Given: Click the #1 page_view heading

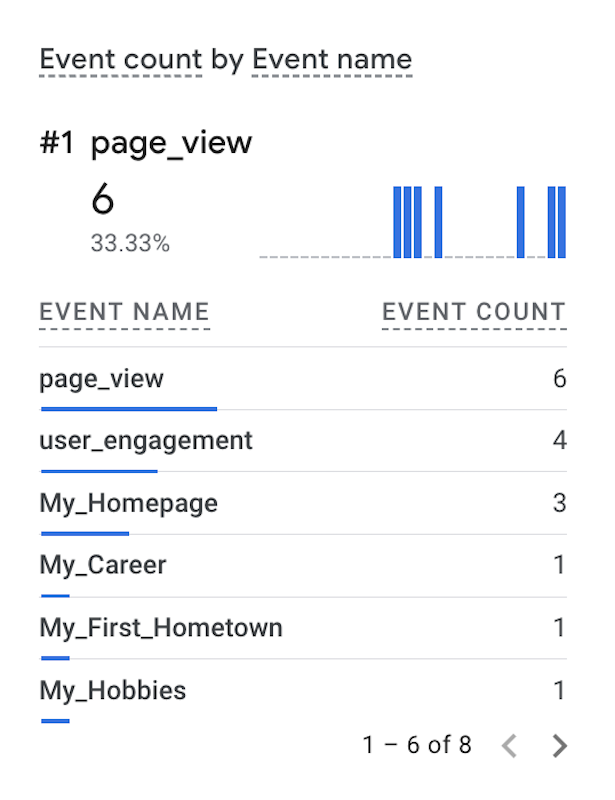Looking at the screenshot, I should click(146, 143).
